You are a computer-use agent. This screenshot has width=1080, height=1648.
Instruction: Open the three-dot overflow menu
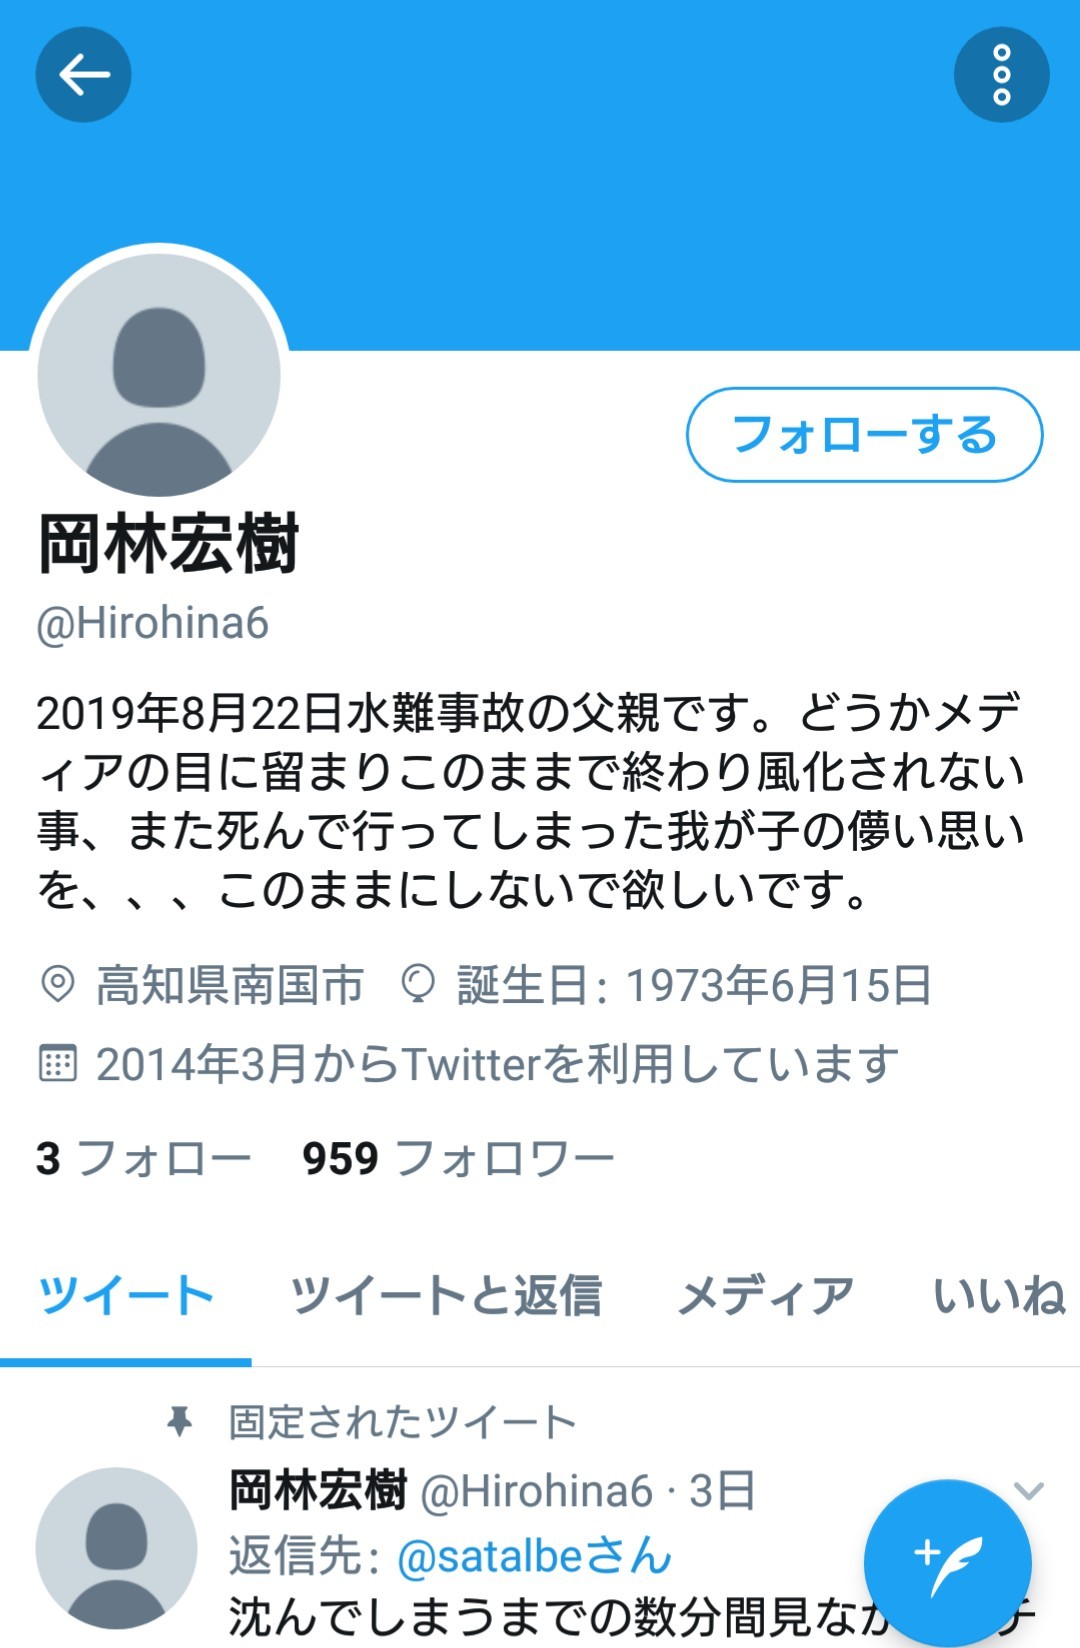1001,75
